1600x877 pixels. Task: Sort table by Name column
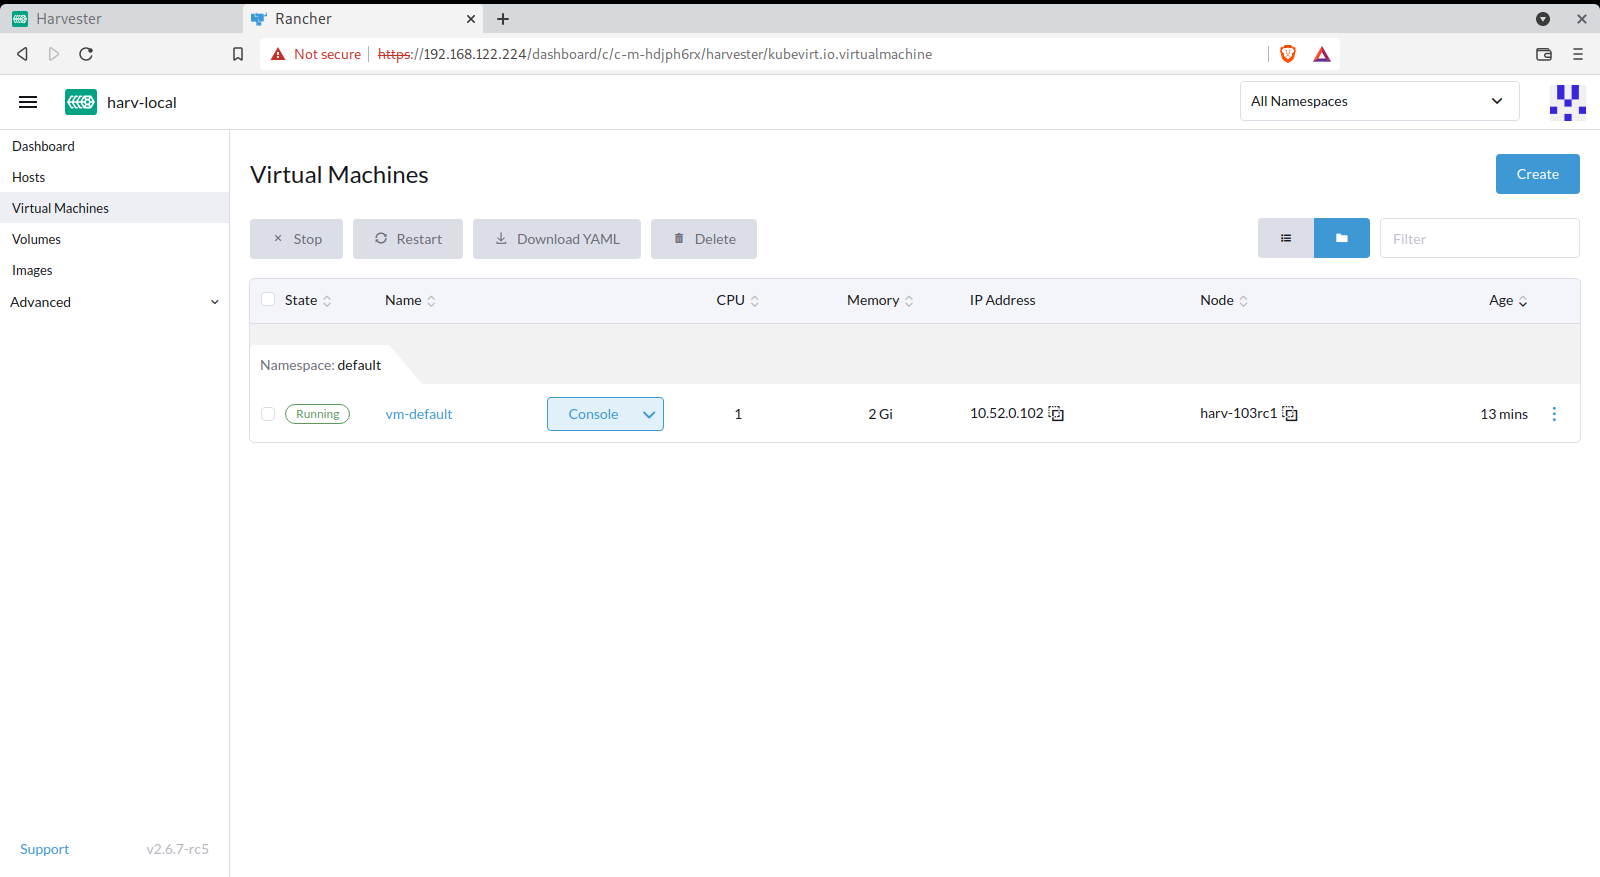click(410, 300)
